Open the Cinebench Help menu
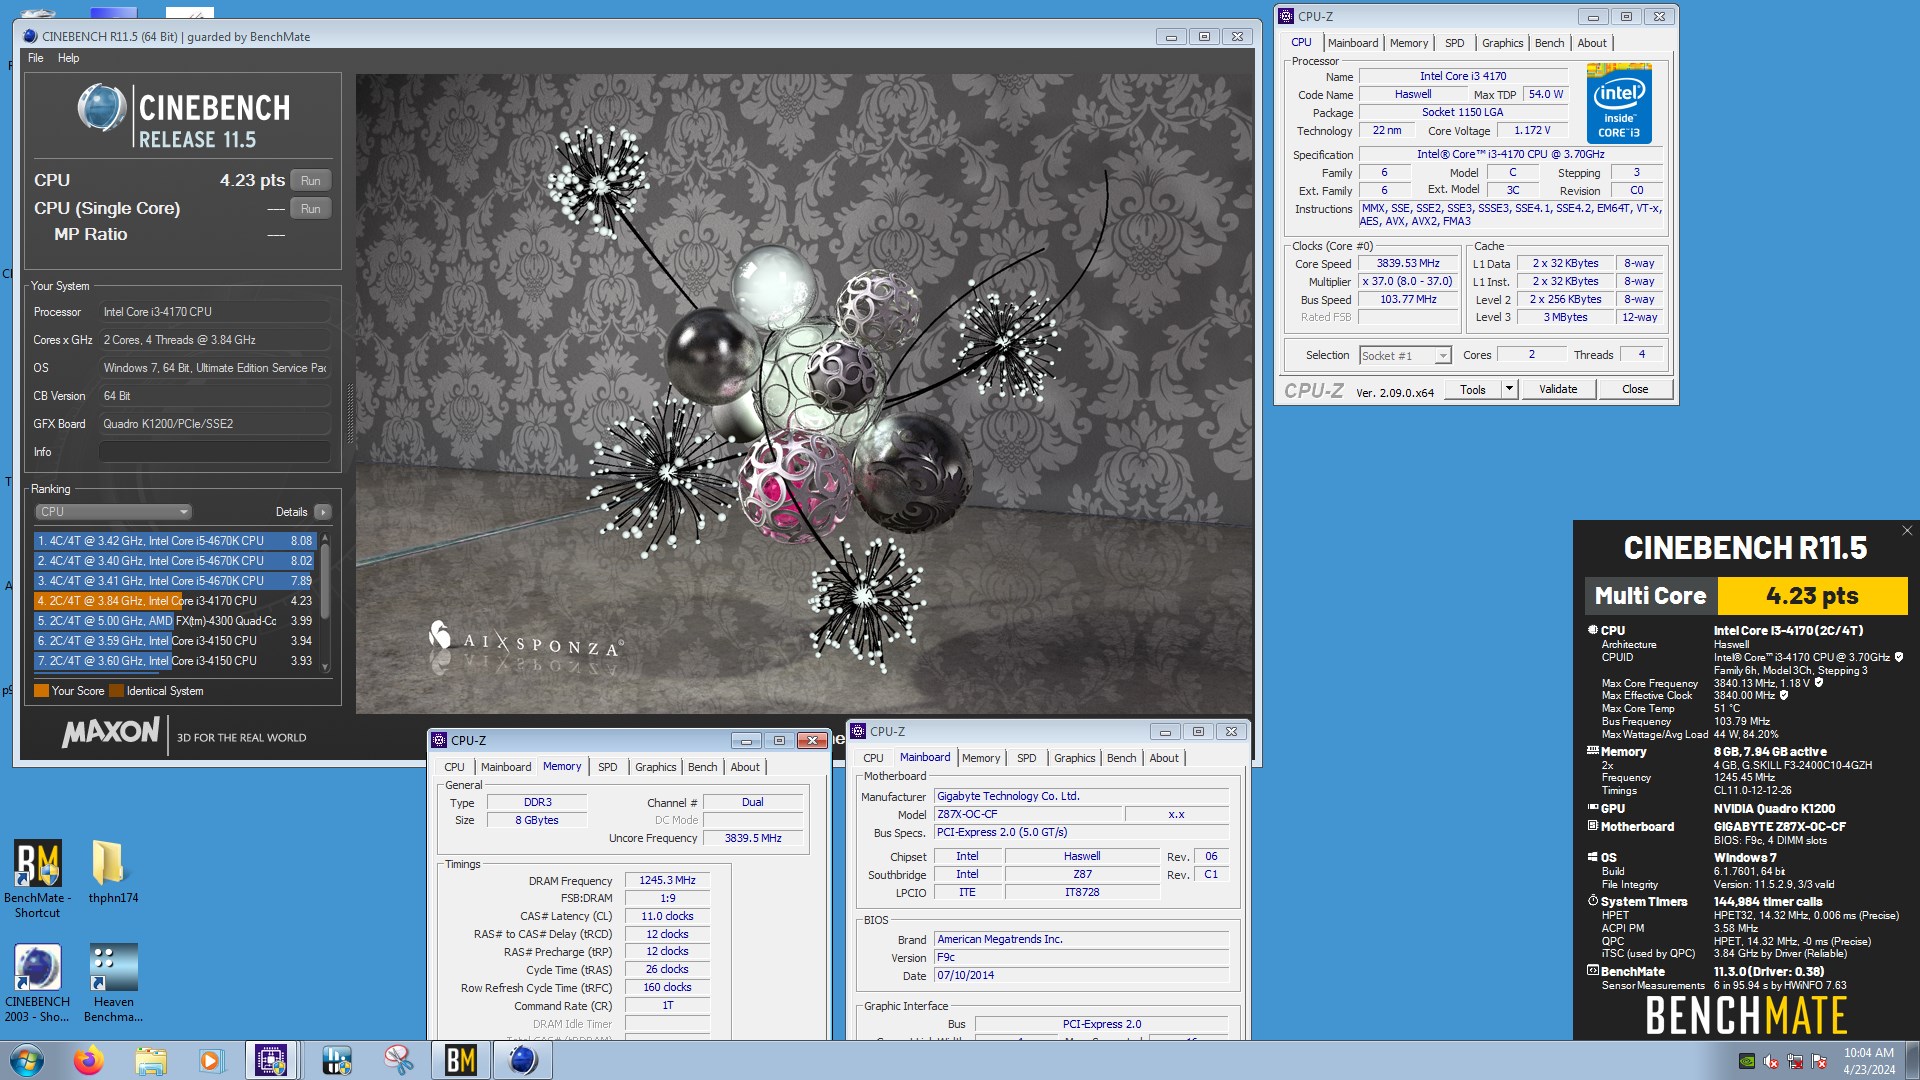The image size is (1920, 1080). coord(68,58)
